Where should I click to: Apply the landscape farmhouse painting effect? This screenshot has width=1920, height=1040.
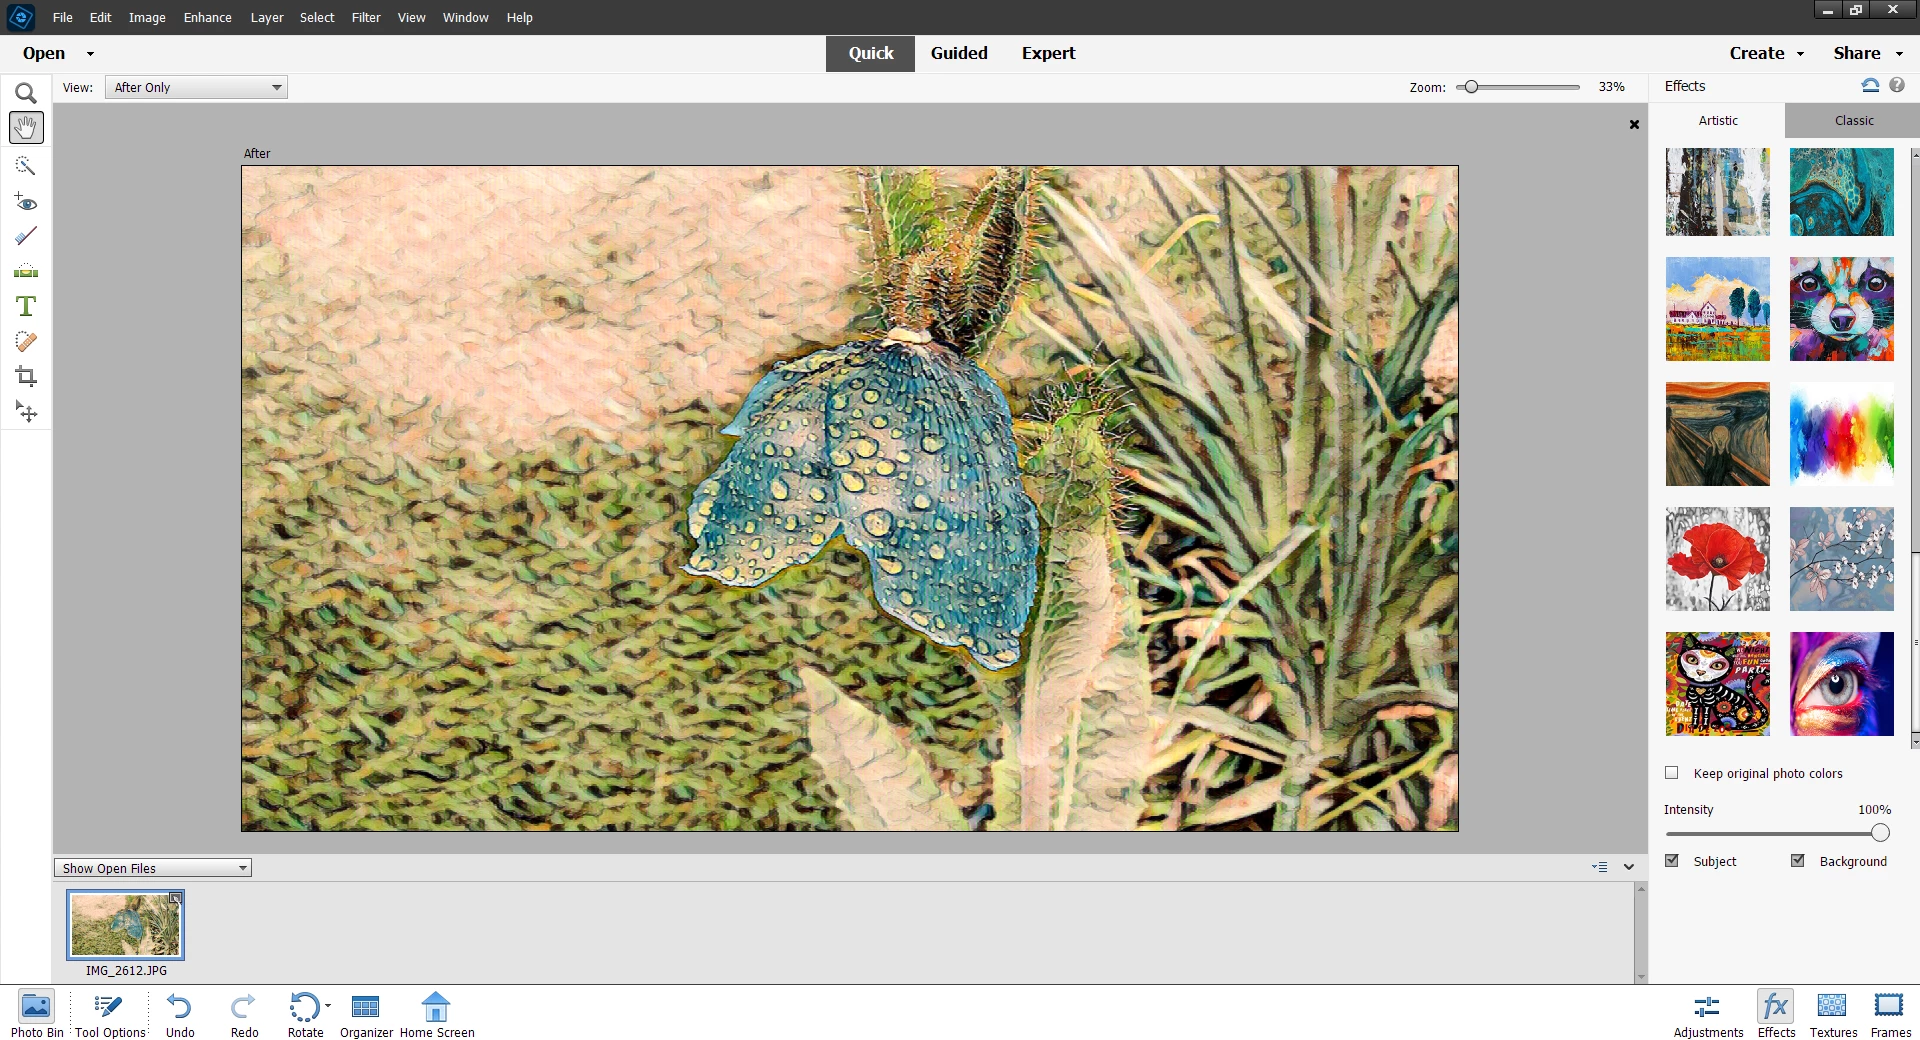1717,309
